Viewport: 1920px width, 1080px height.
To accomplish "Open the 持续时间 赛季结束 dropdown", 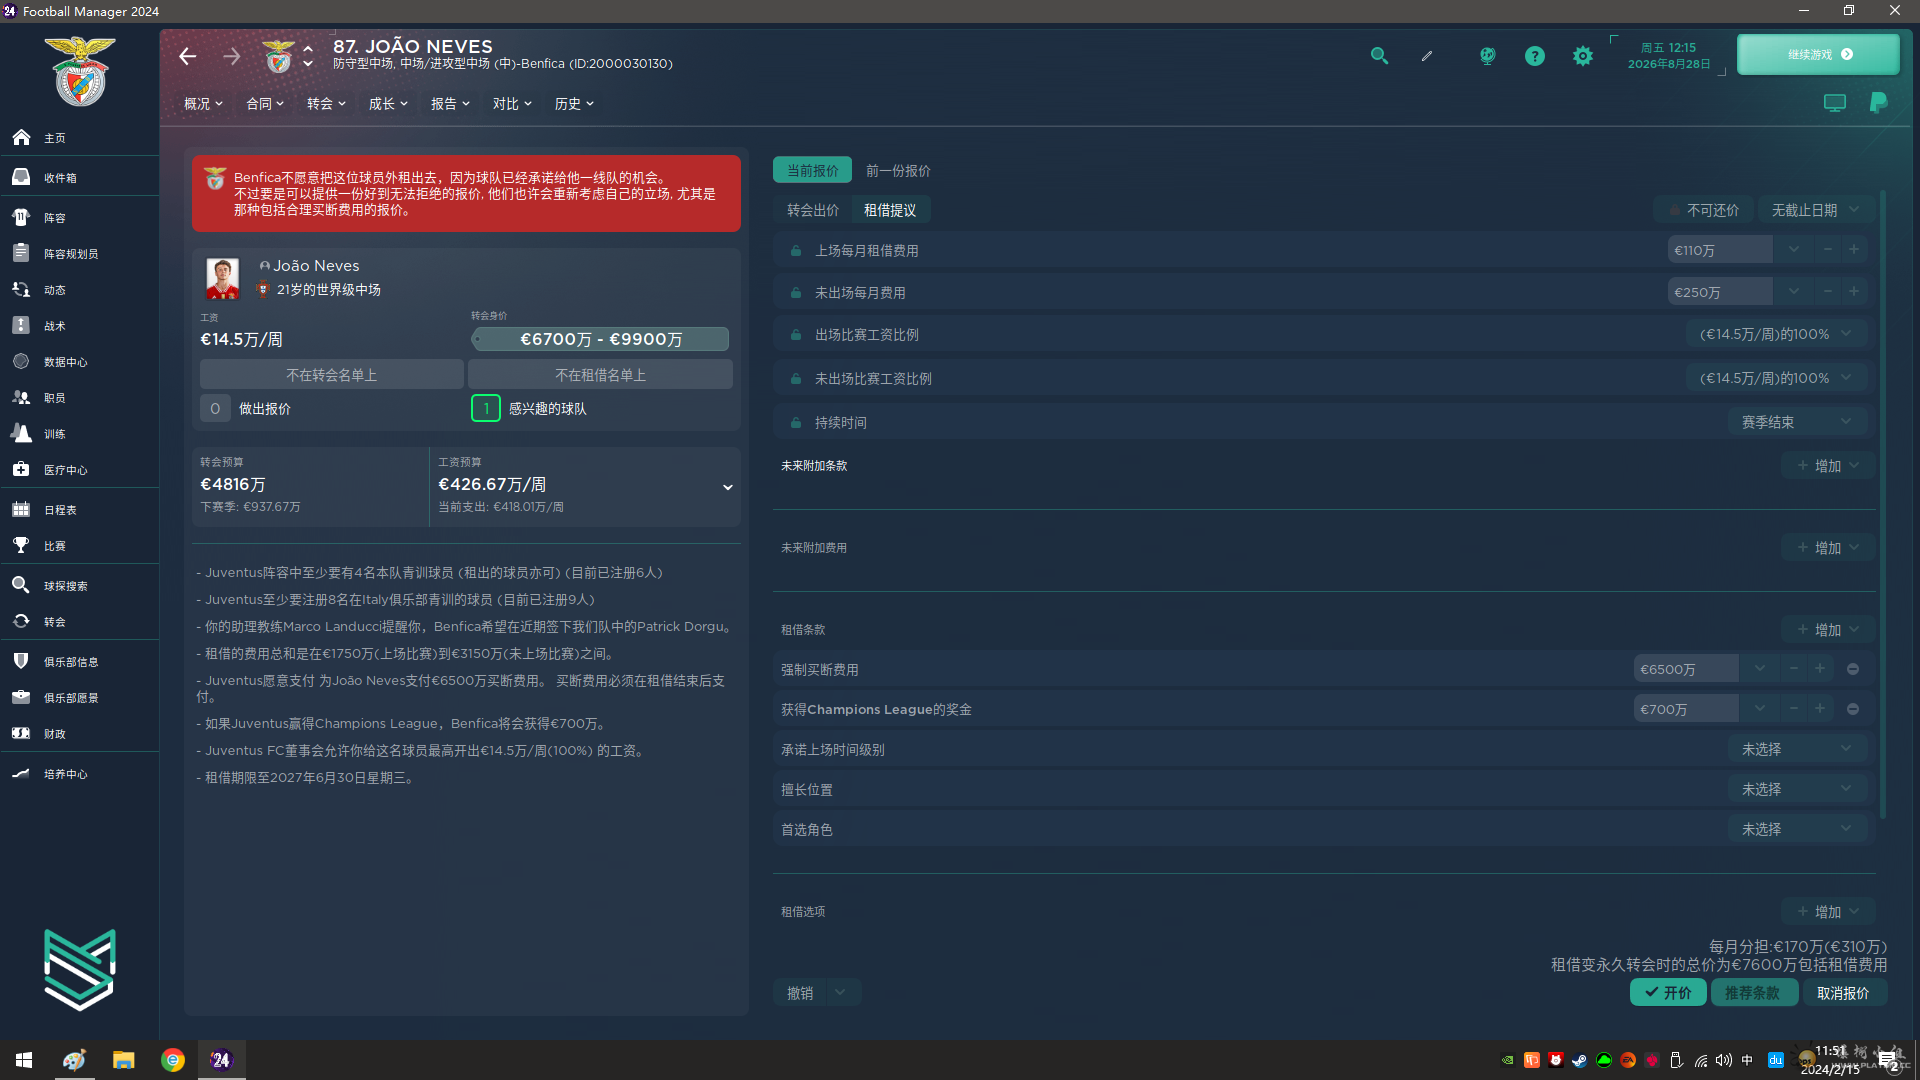I will tap(1796, 422).
